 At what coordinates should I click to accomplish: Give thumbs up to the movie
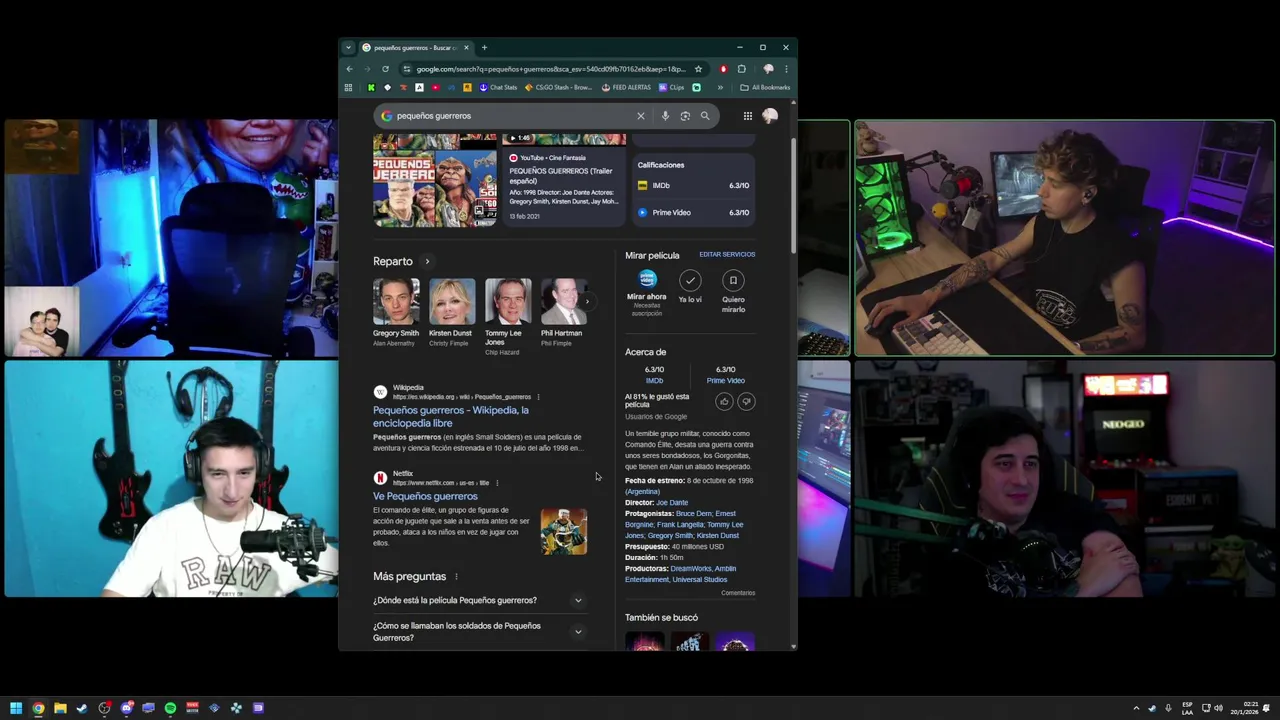(724, 401)
